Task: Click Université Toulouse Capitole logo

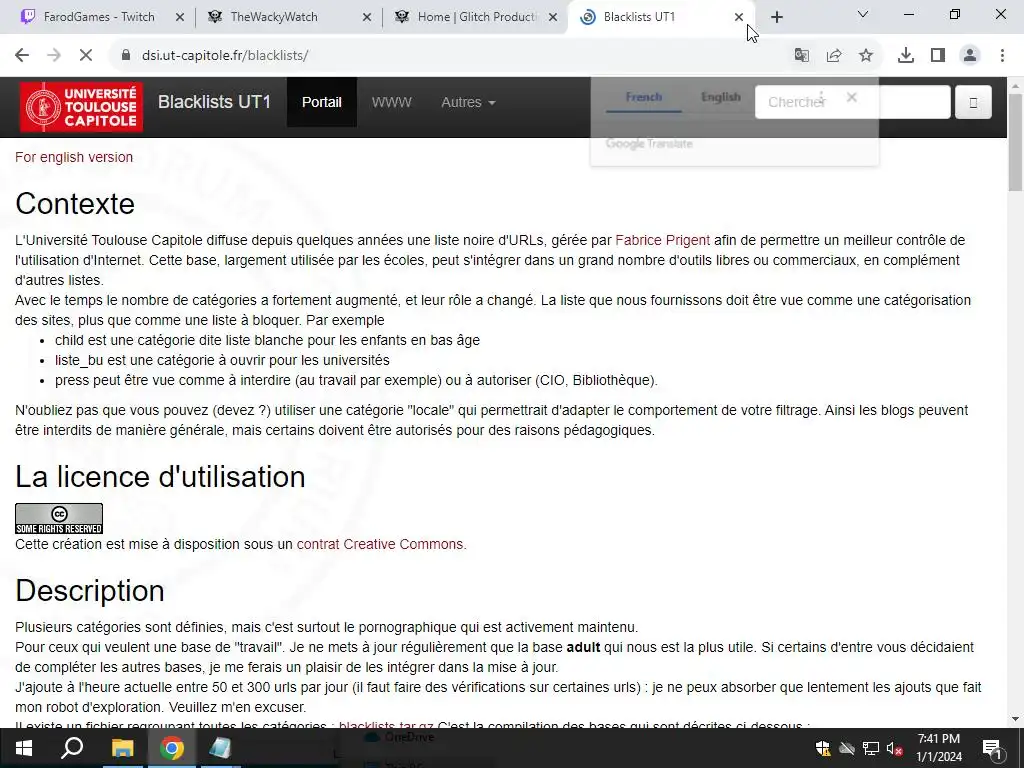Action: coord(81,107)
